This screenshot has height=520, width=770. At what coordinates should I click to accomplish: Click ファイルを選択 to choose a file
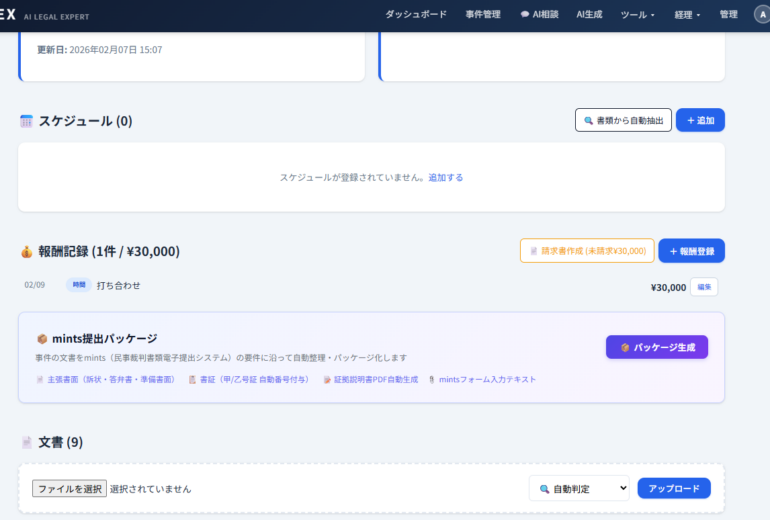69,489
